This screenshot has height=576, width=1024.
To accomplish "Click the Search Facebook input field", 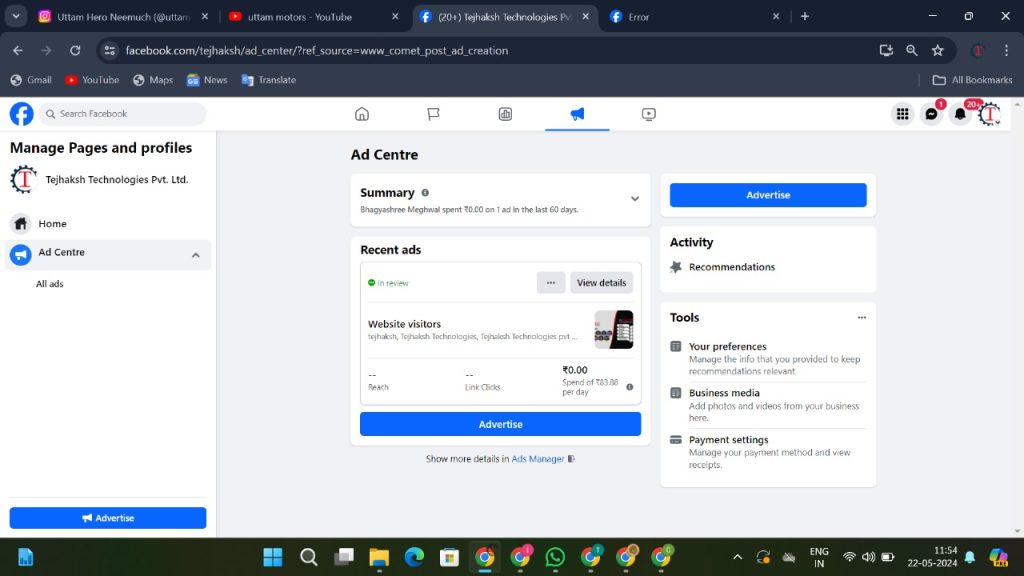I will click(123, 114).
